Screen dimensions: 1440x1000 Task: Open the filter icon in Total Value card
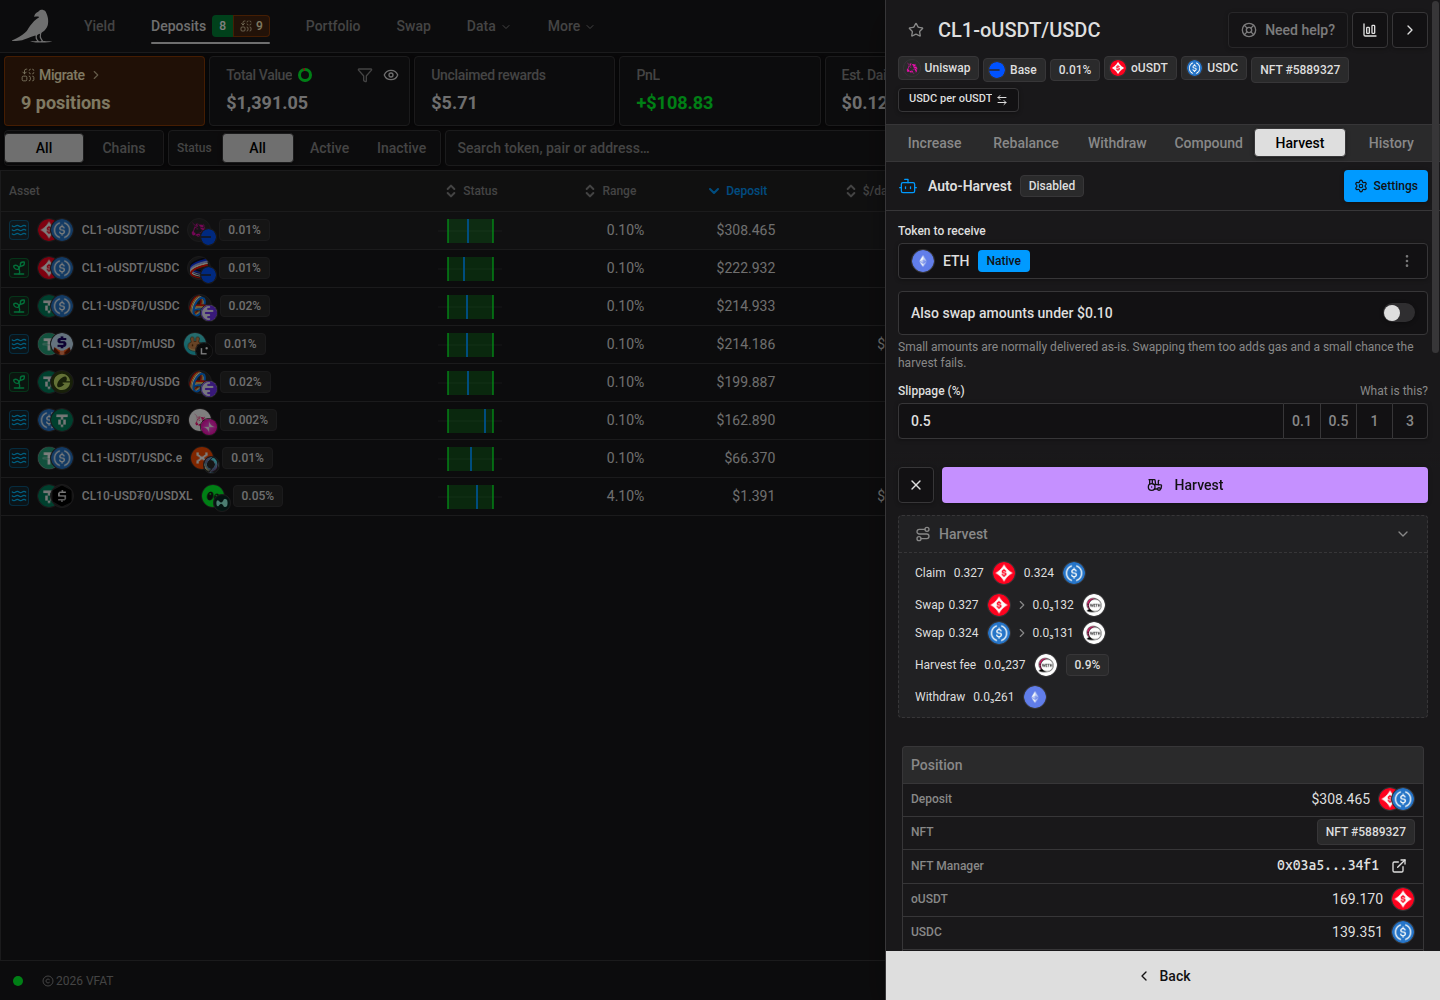pos(365,75)
